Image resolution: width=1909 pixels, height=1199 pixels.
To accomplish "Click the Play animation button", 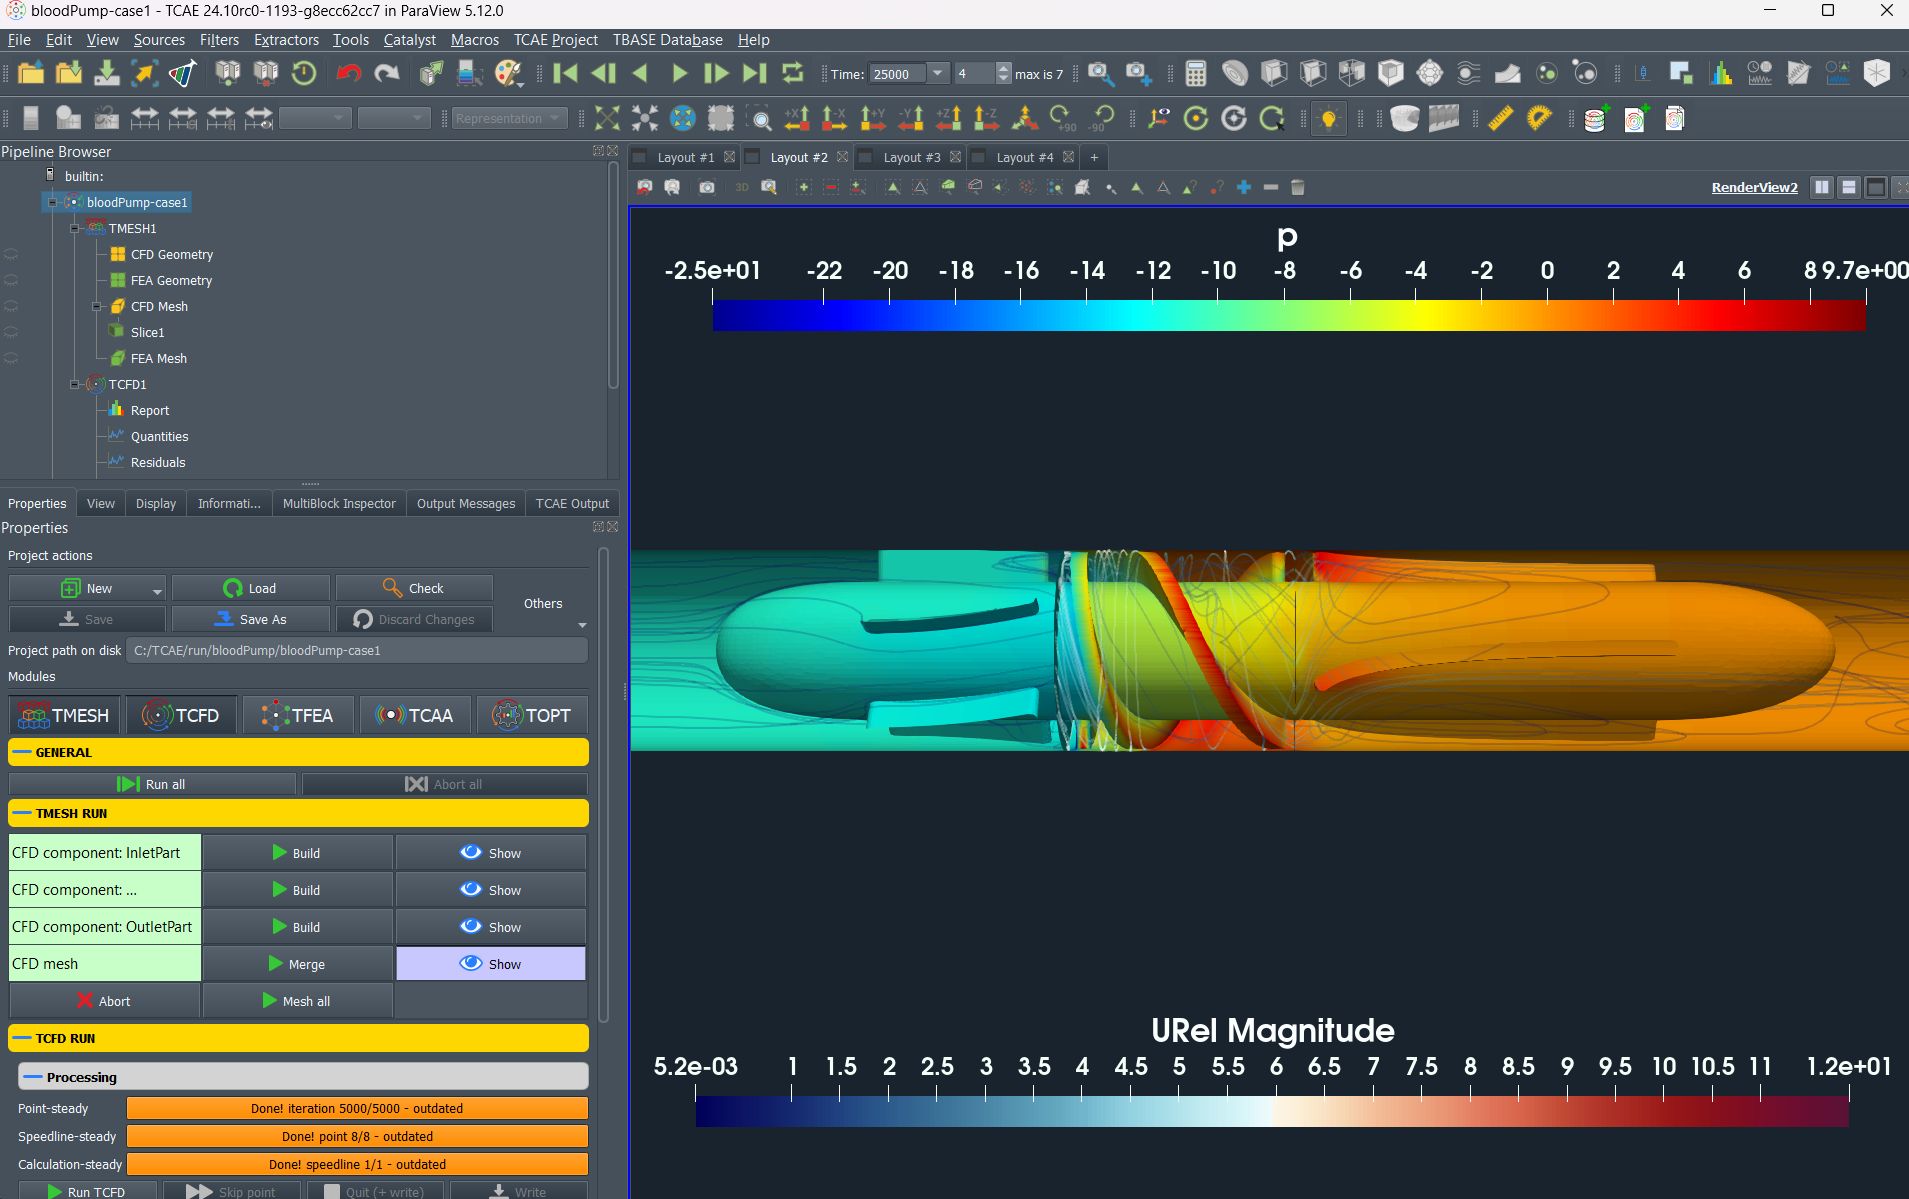I will click(679, 73).
